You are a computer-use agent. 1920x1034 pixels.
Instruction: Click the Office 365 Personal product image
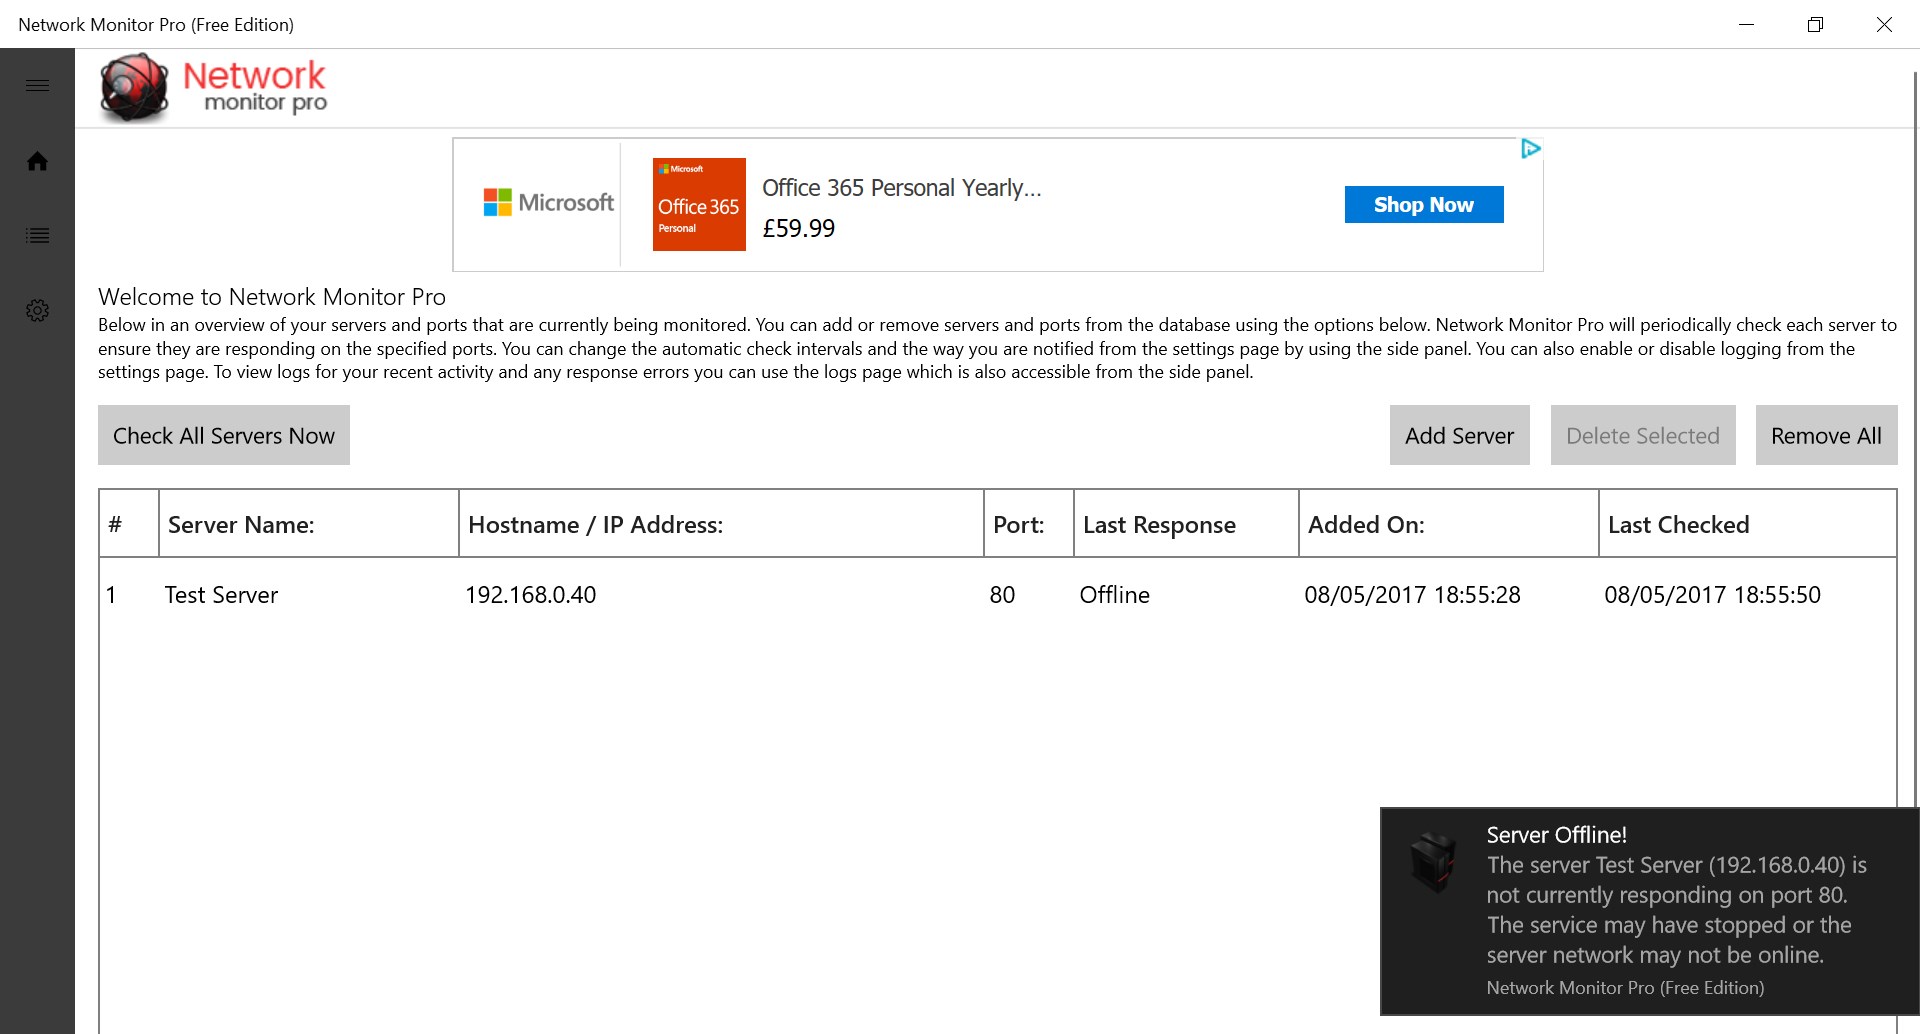pyautogui.click(x=698, y=204)
